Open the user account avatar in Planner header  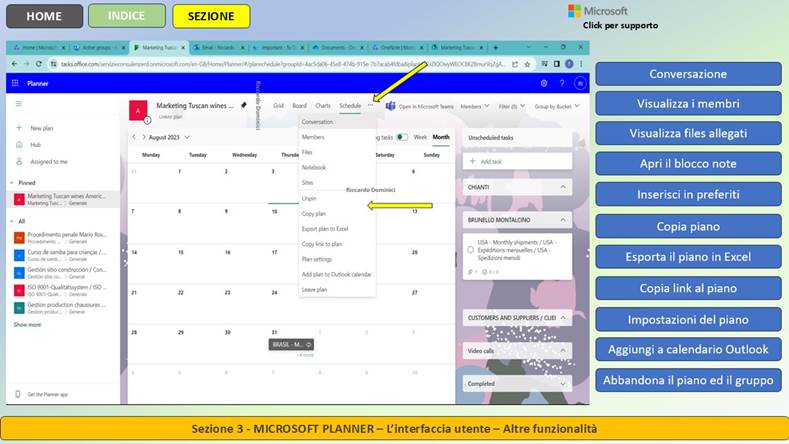tap(580, 84)
